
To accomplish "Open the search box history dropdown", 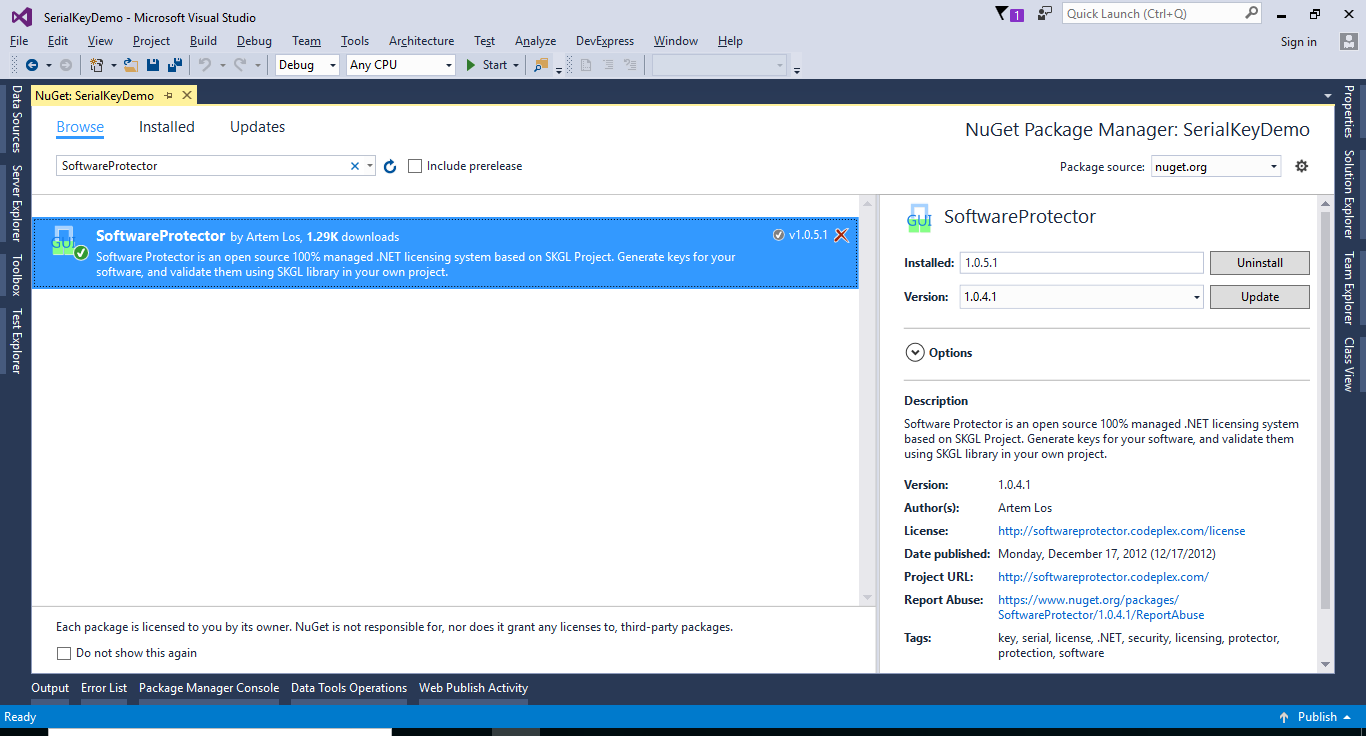I will pos(370,166).
